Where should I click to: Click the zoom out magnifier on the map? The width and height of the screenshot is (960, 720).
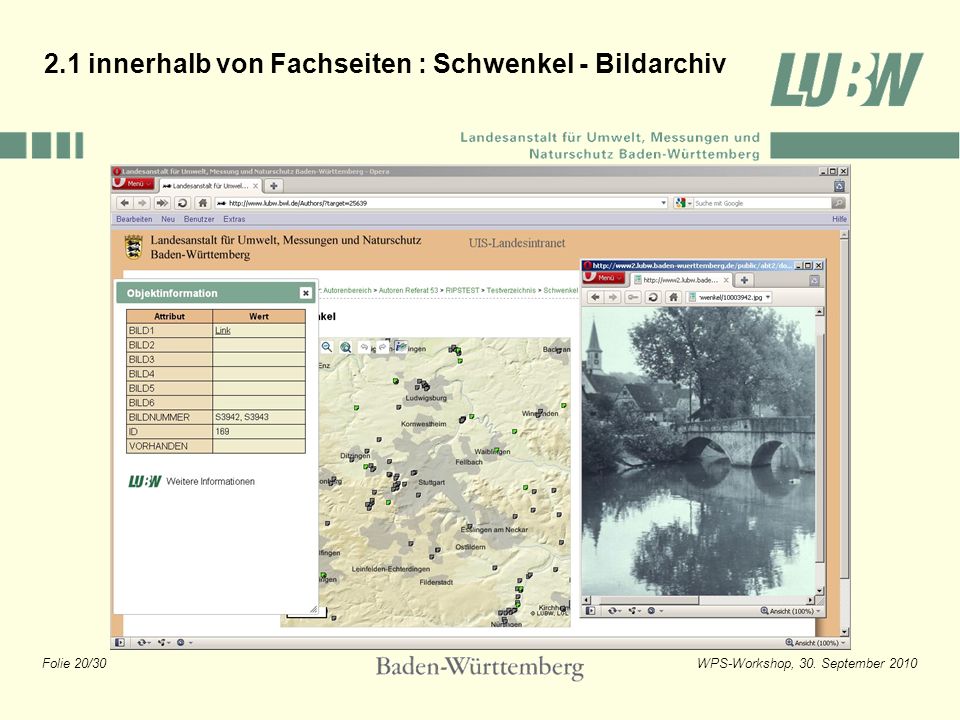pyautogui.click(x=327, y=347)
